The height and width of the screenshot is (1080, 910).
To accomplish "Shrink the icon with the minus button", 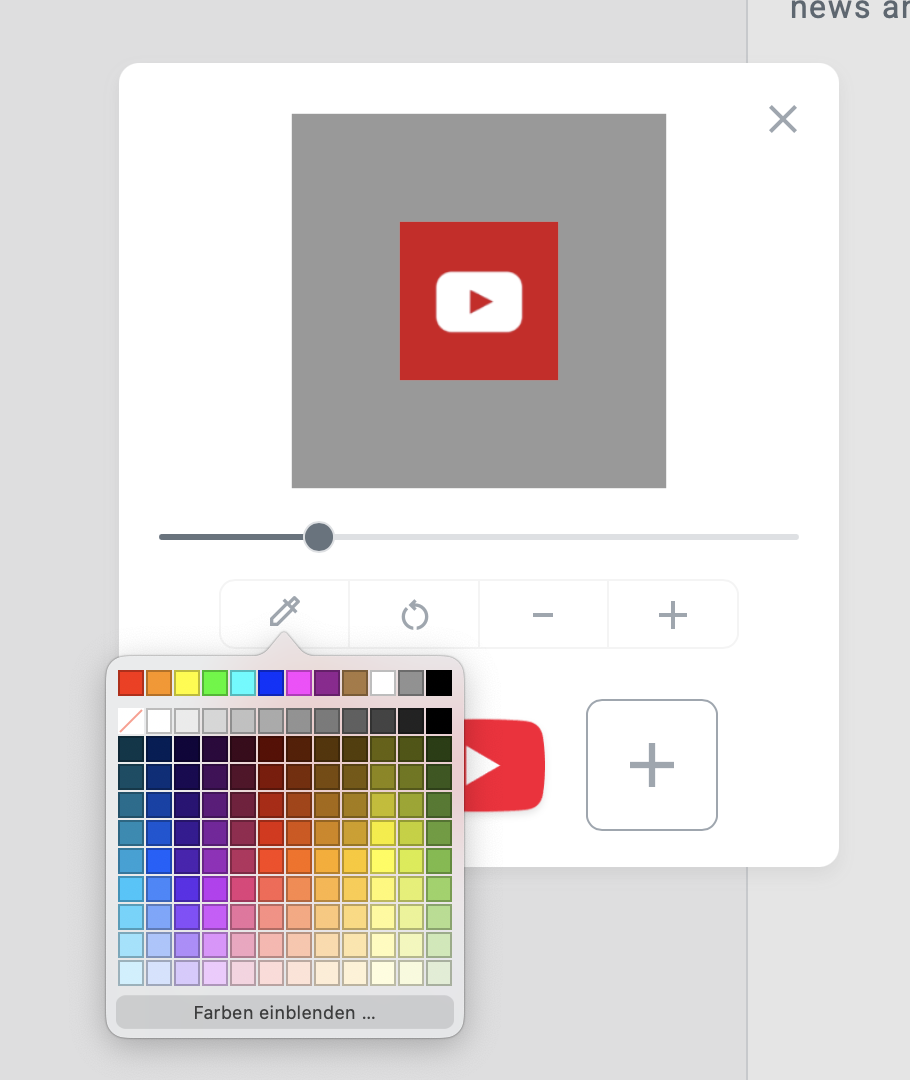I will point(543,615).
